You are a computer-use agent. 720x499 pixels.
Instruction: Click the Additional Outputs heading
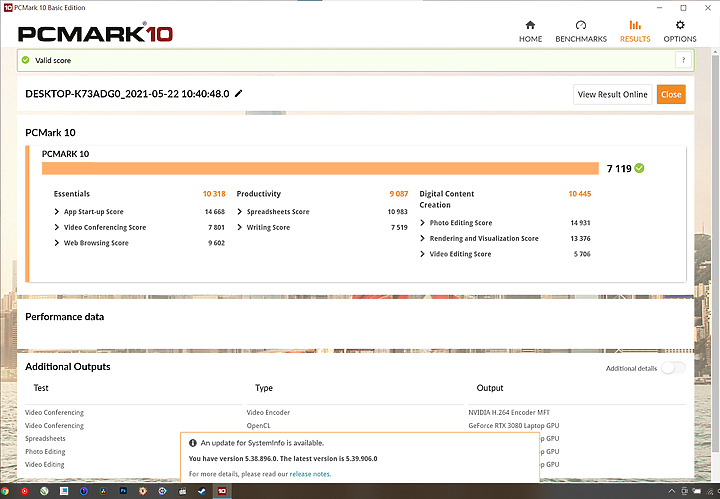[x=68, y=367]
